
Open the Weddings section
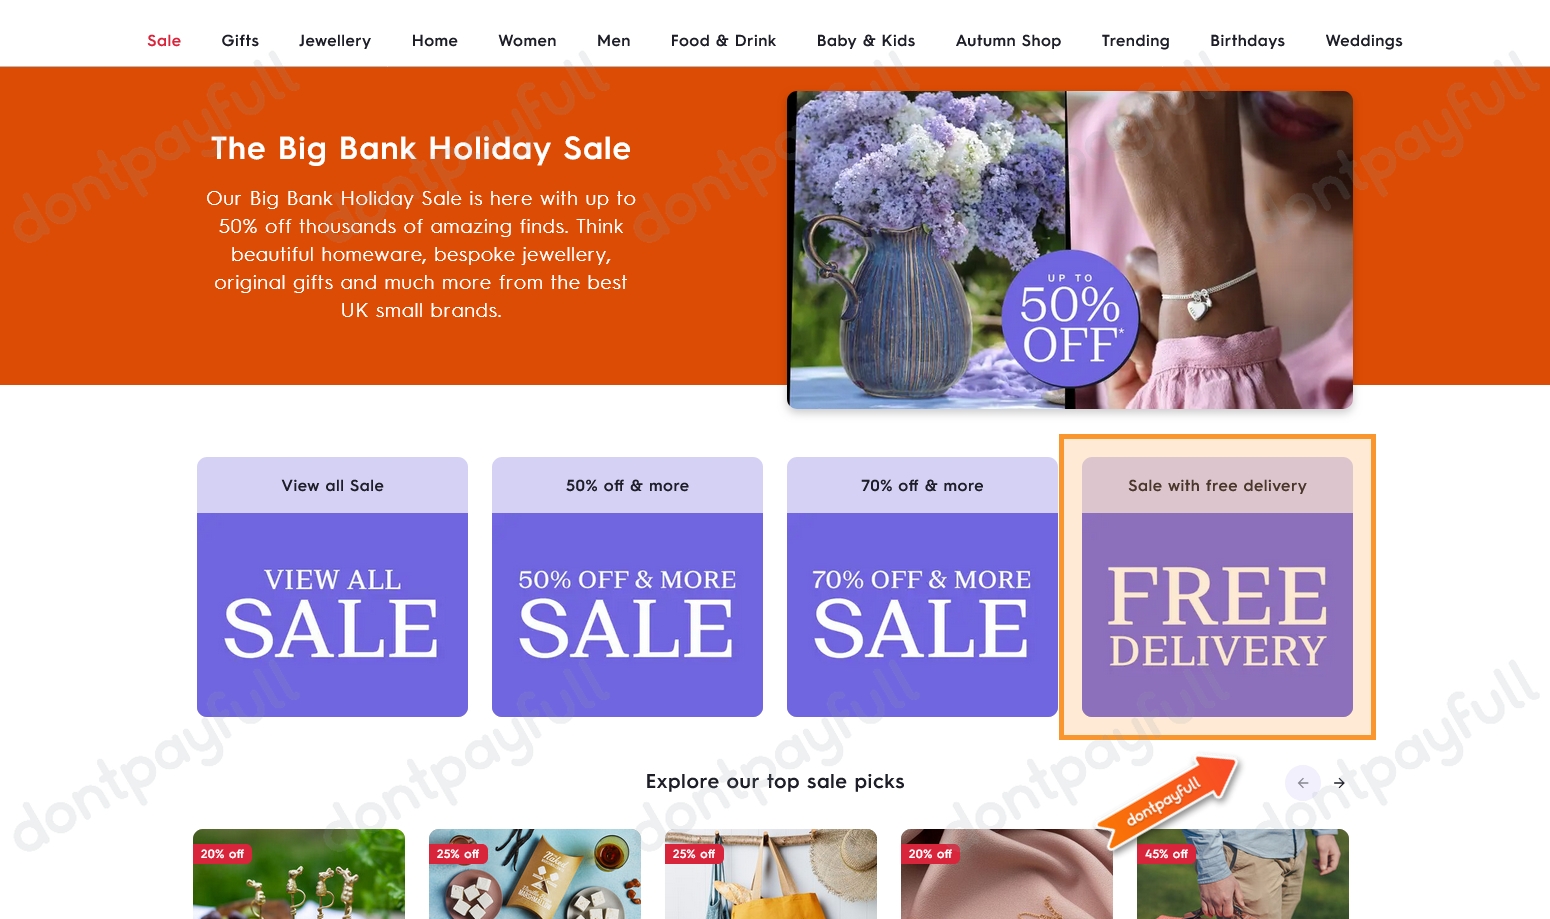coord(1364,40)
